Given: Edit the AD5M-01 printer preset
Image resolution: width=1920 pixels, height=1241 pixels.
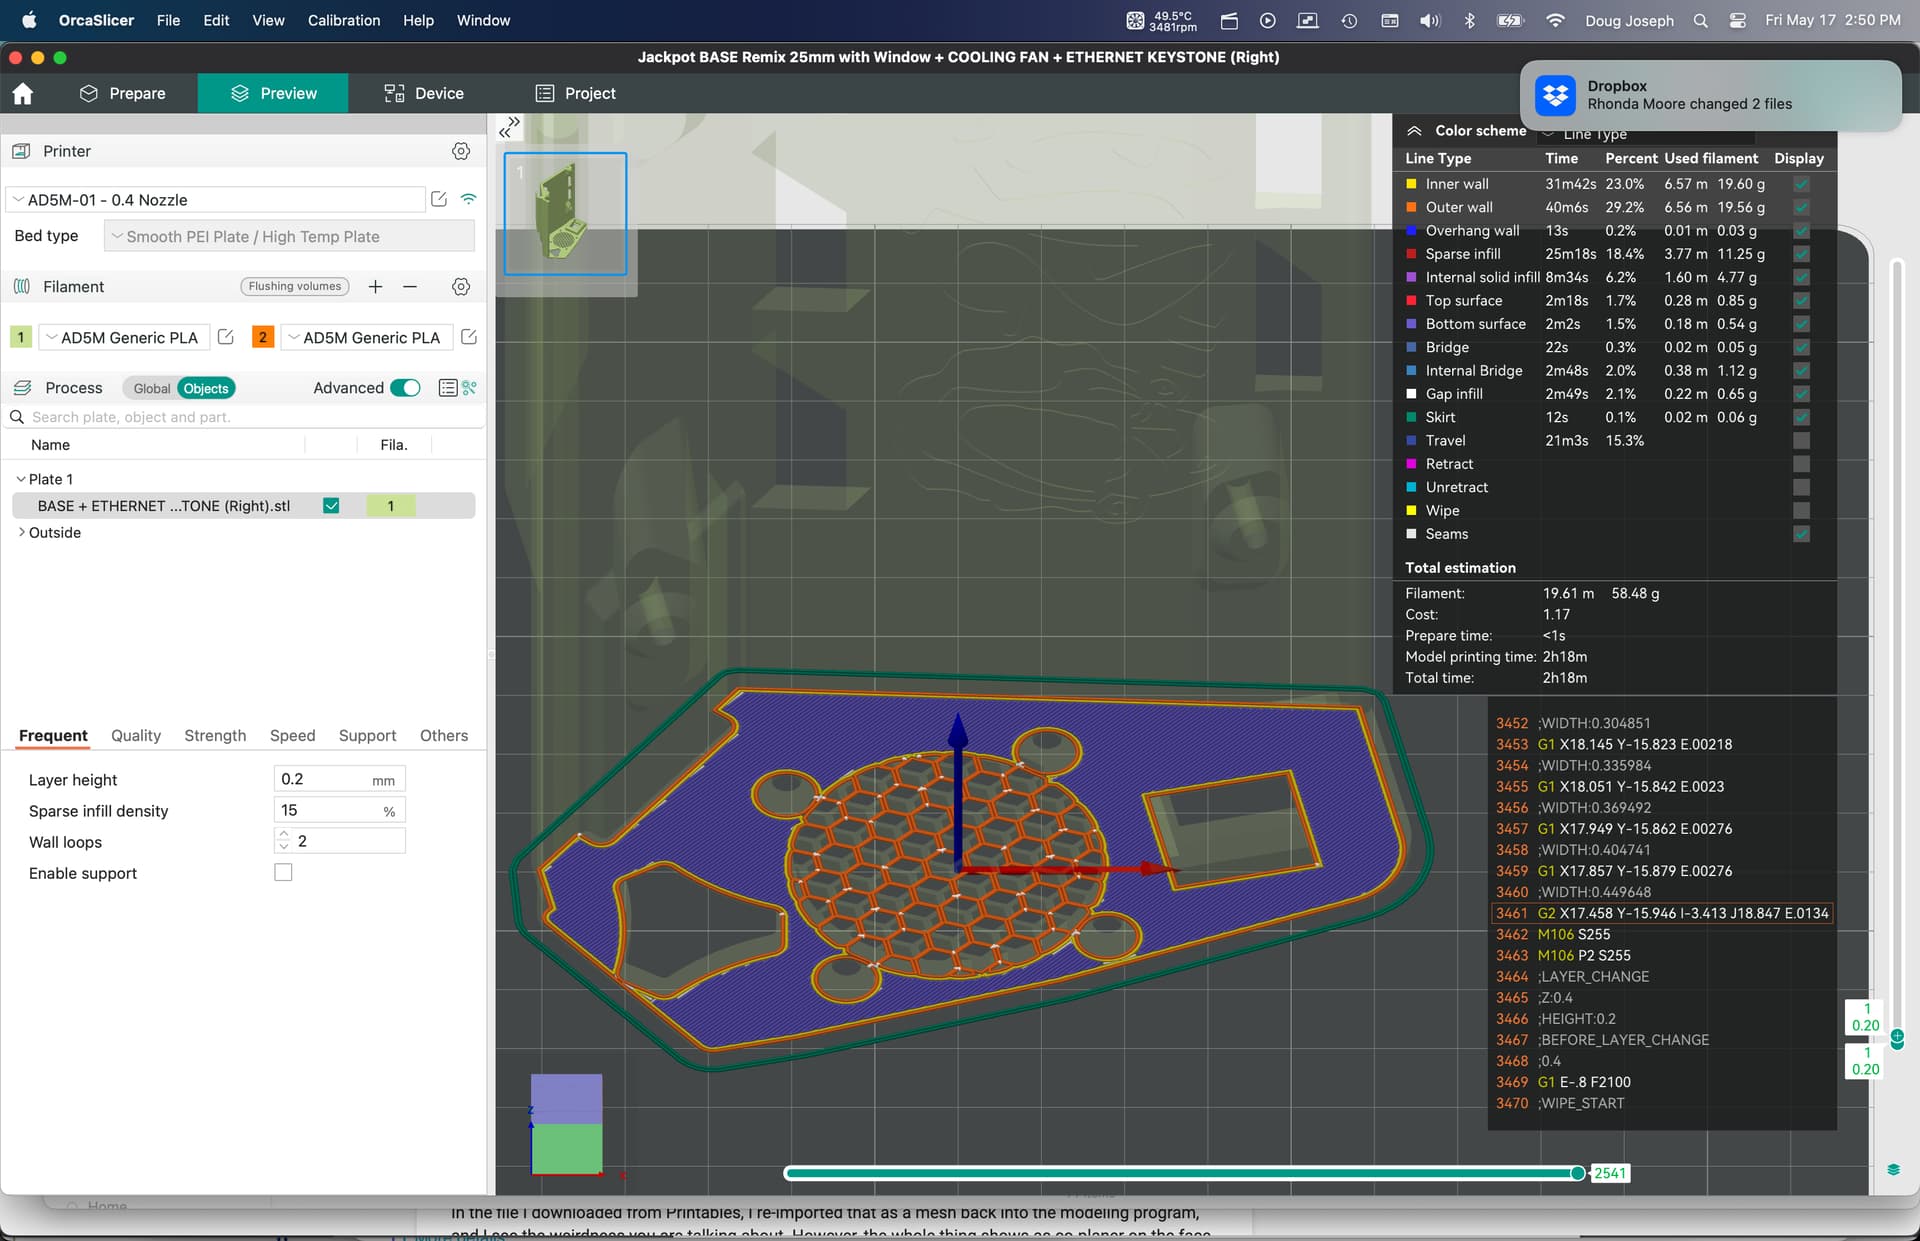Looking at the screenshot, I should coord(439,199).
